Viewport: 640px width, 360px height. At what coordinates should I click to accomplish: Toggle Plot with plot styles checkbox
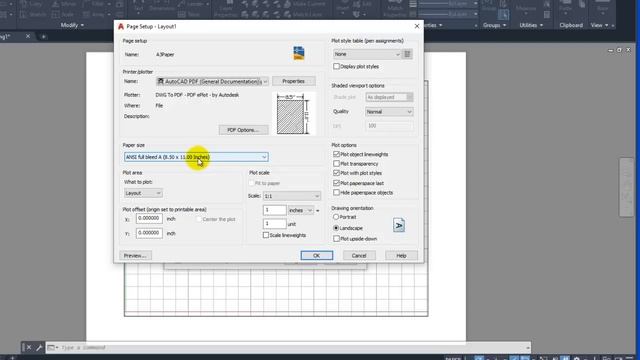point(336,173)
